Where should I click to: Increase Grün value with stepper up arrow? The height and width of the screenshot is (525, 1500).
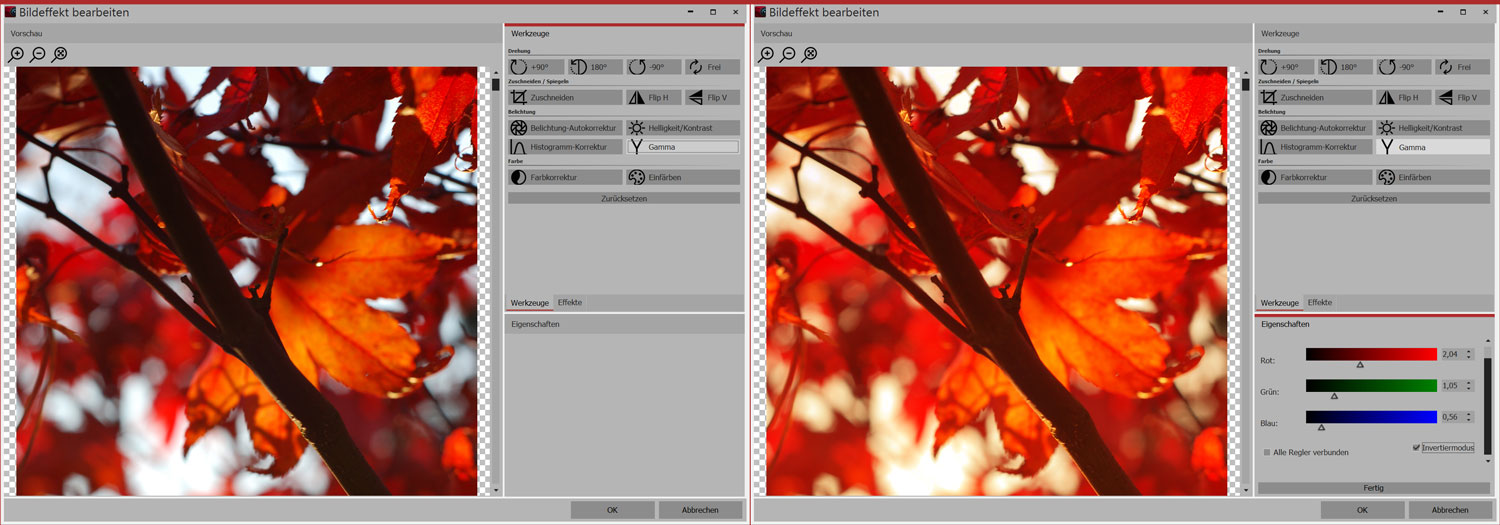point(1469,383)
